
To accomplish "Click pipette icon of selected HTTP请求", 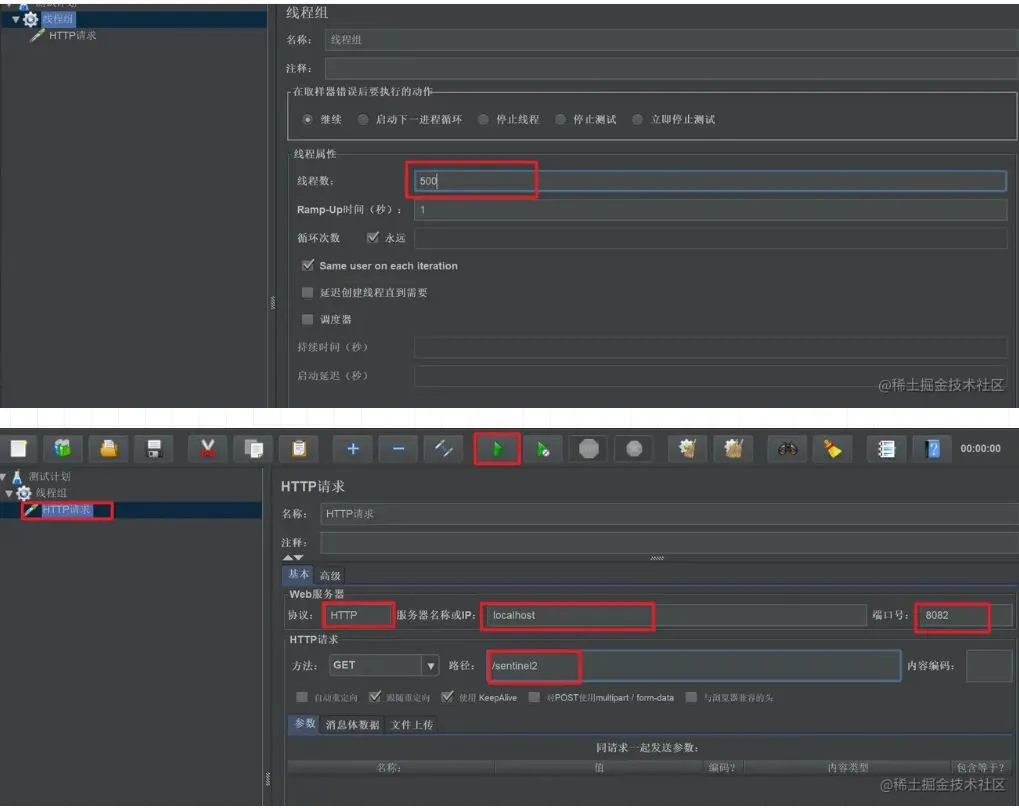I will [x=31, y=509].
